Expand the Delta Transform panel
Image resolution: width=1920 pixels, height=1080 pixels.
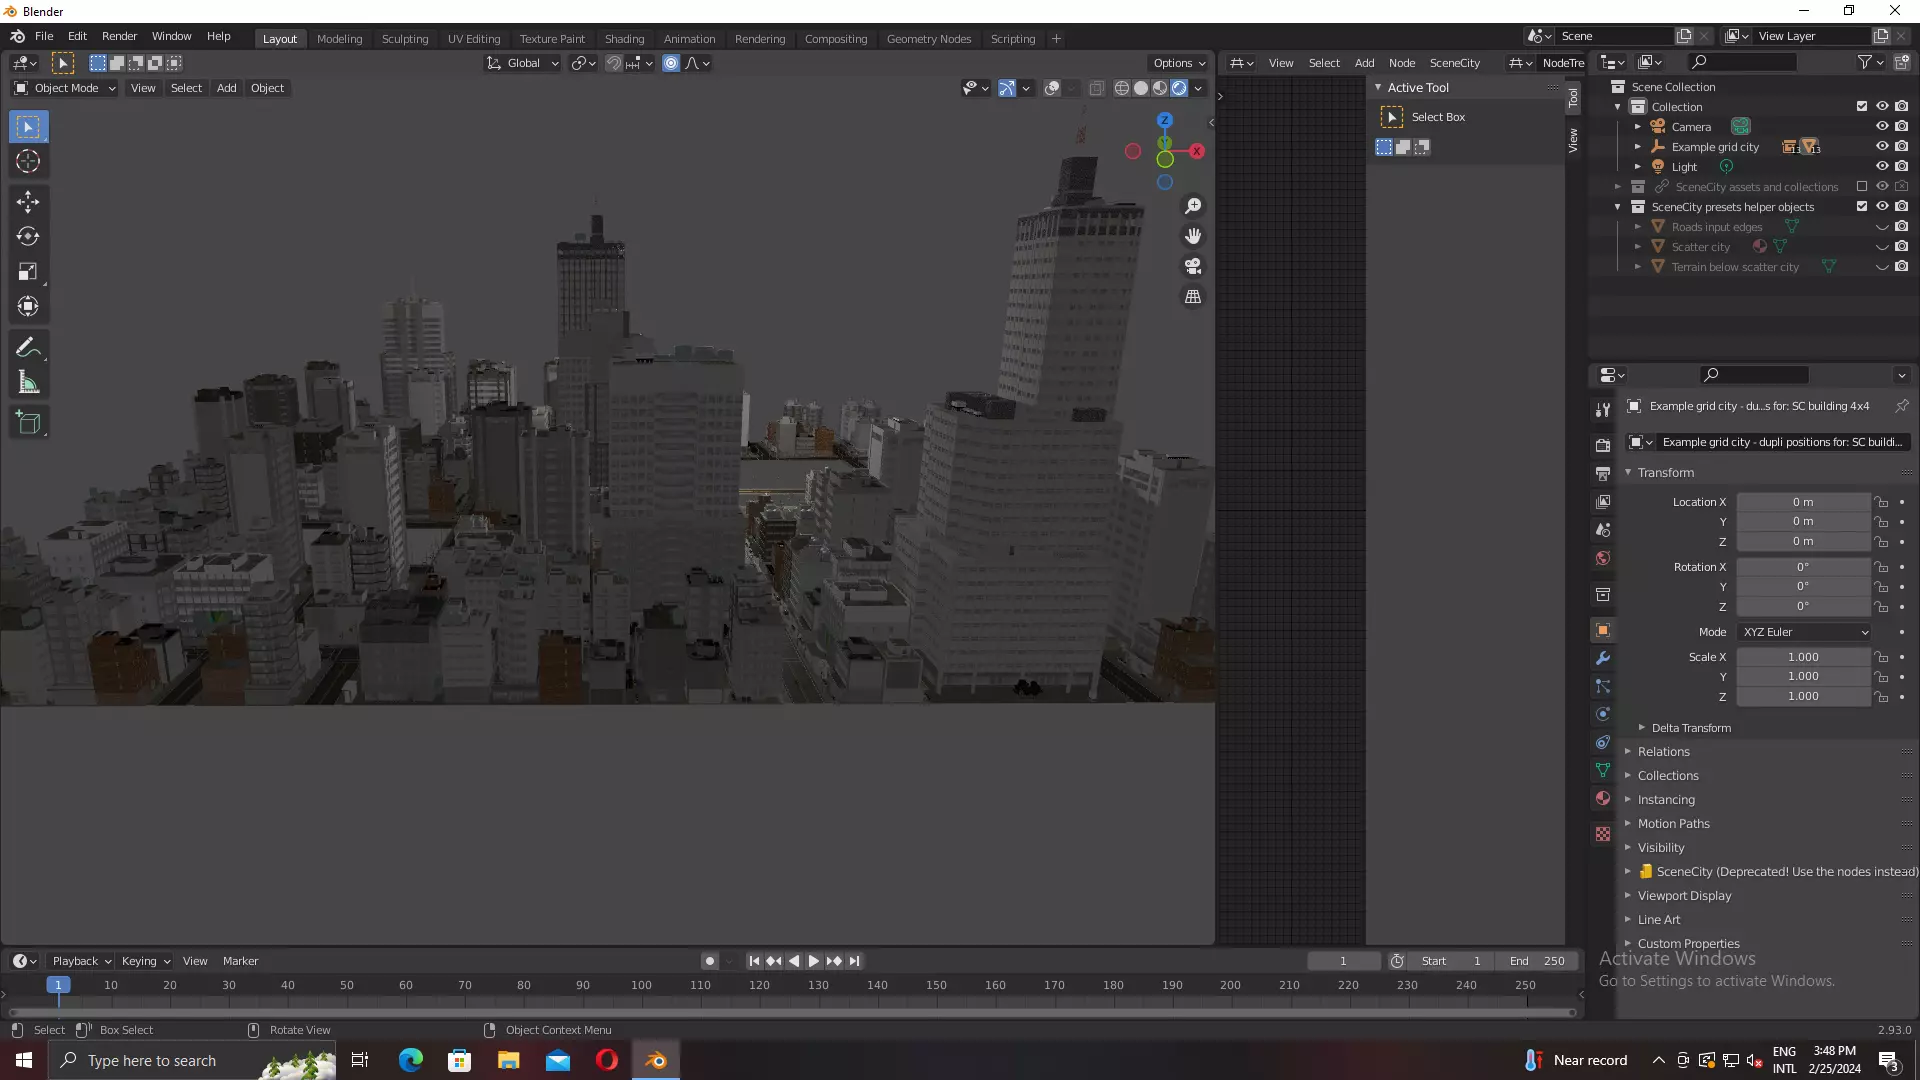click(x=1690, y=728)
